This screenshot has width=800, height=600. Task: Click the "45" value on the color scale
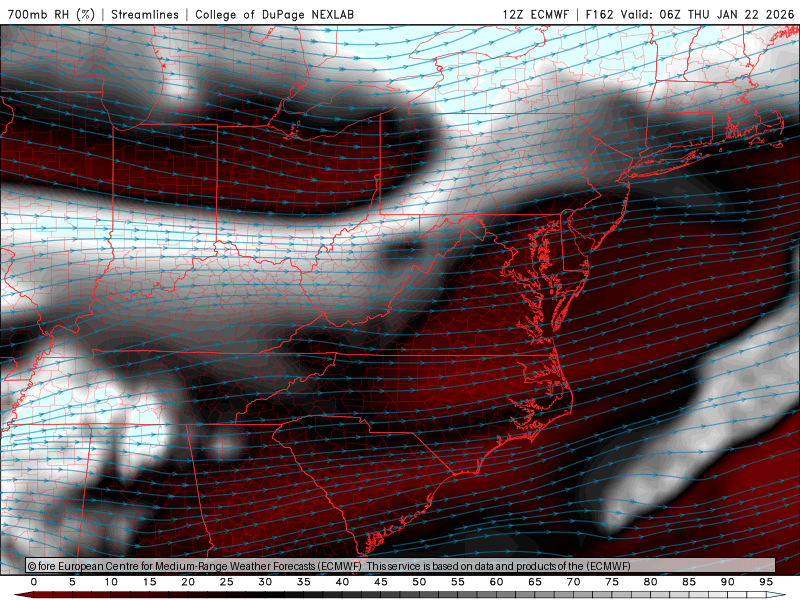[381, 582]
